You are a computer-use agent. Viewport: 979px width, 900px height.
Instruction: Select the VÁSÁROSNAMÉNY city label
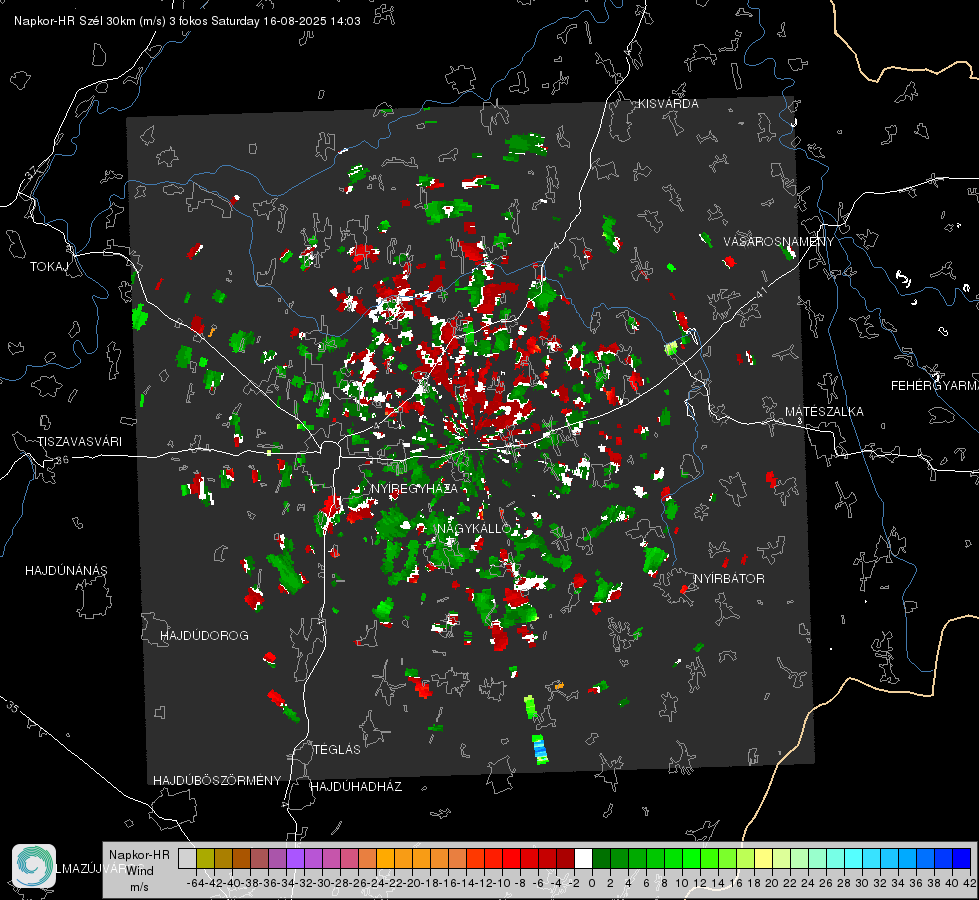779,242
